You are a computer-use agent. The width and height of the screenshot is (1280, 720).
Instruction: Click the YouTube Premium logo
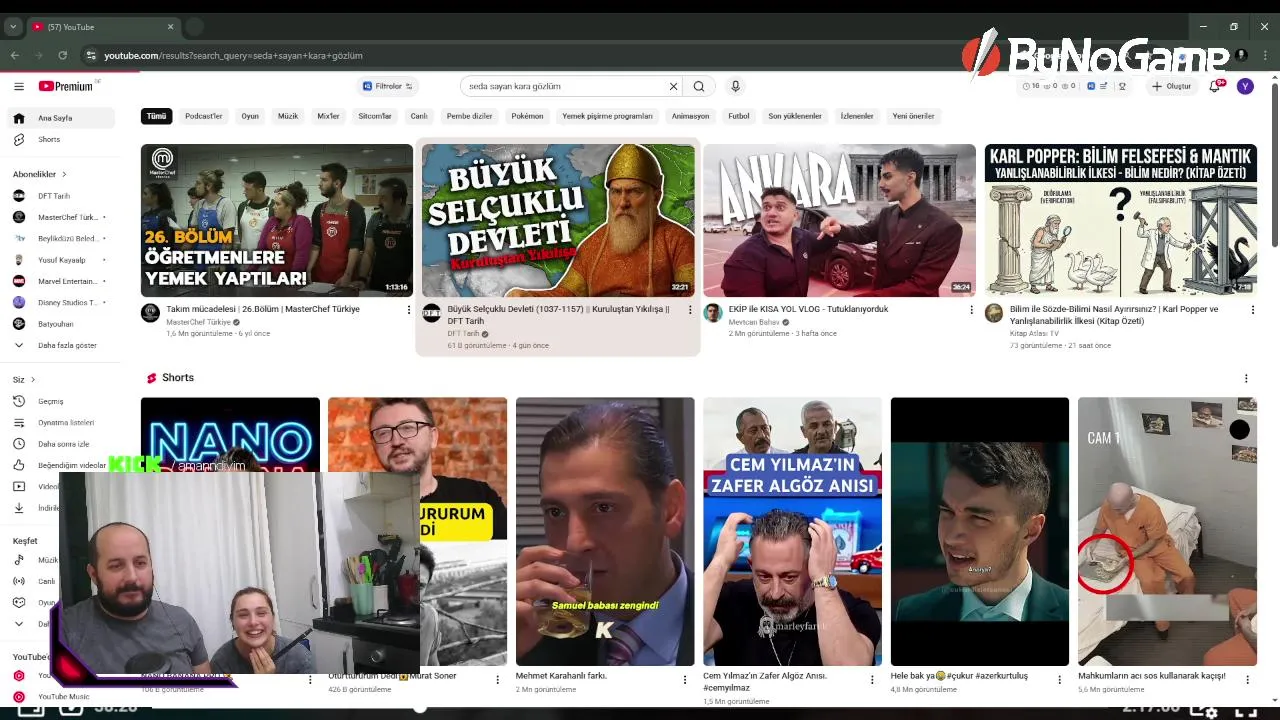click(x=67, y=86)
